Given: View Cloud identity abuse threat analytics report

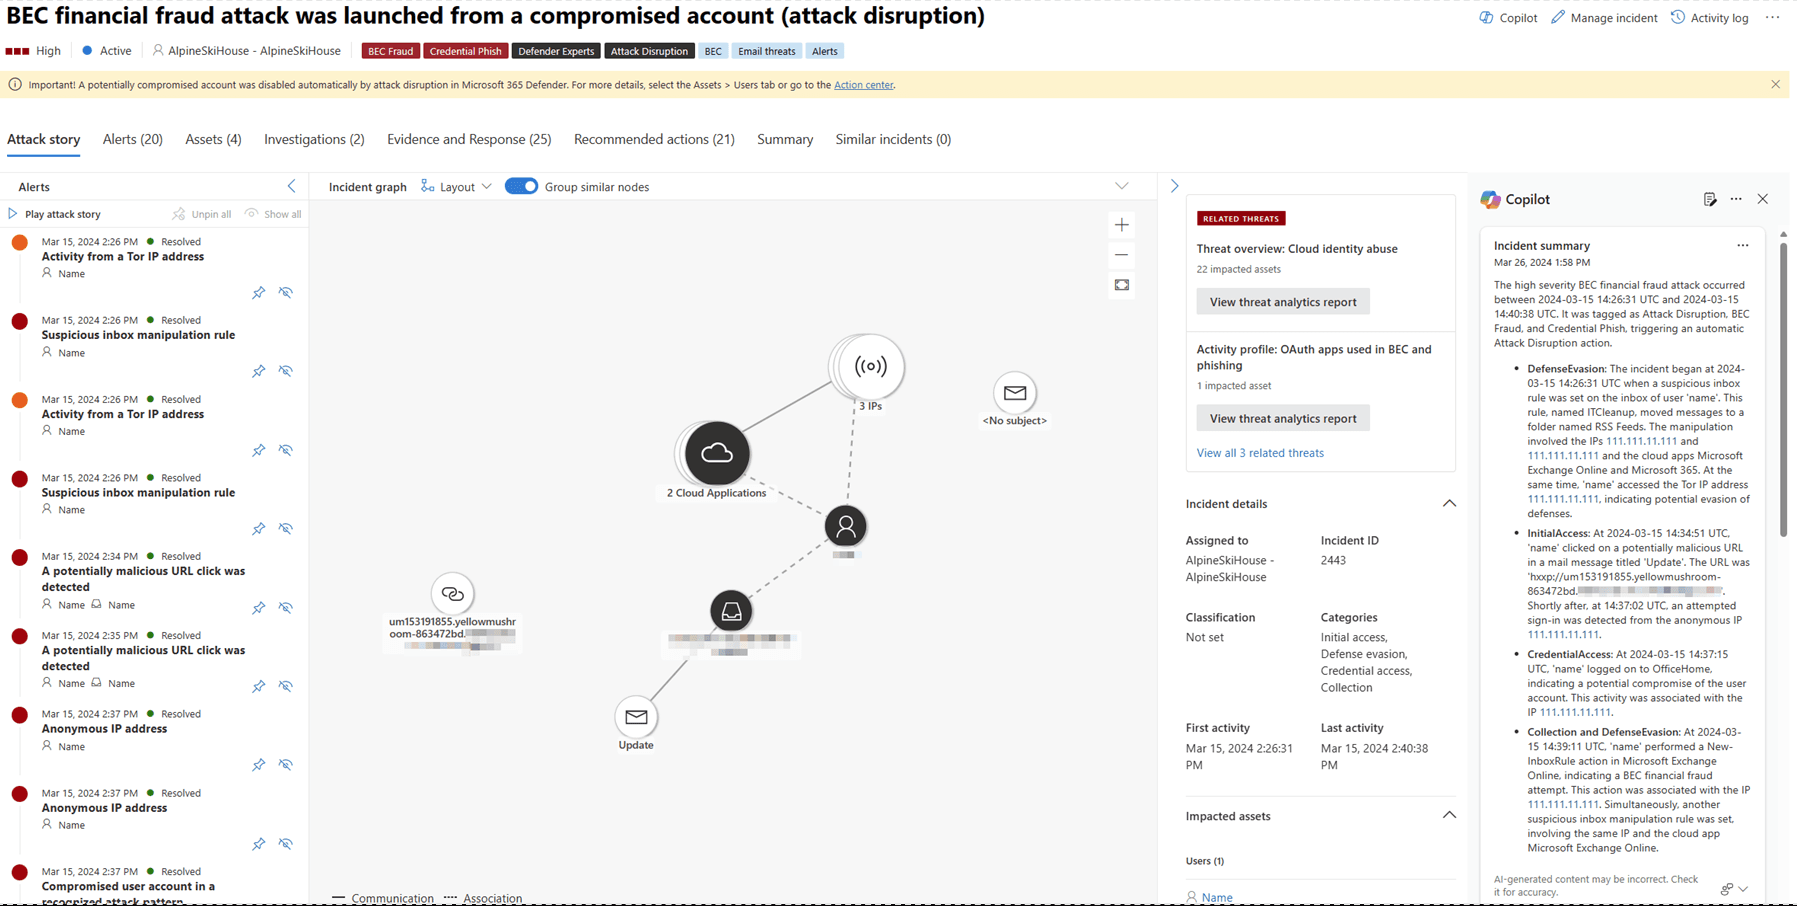Looking at the screenshot, I should (1283, 302).
